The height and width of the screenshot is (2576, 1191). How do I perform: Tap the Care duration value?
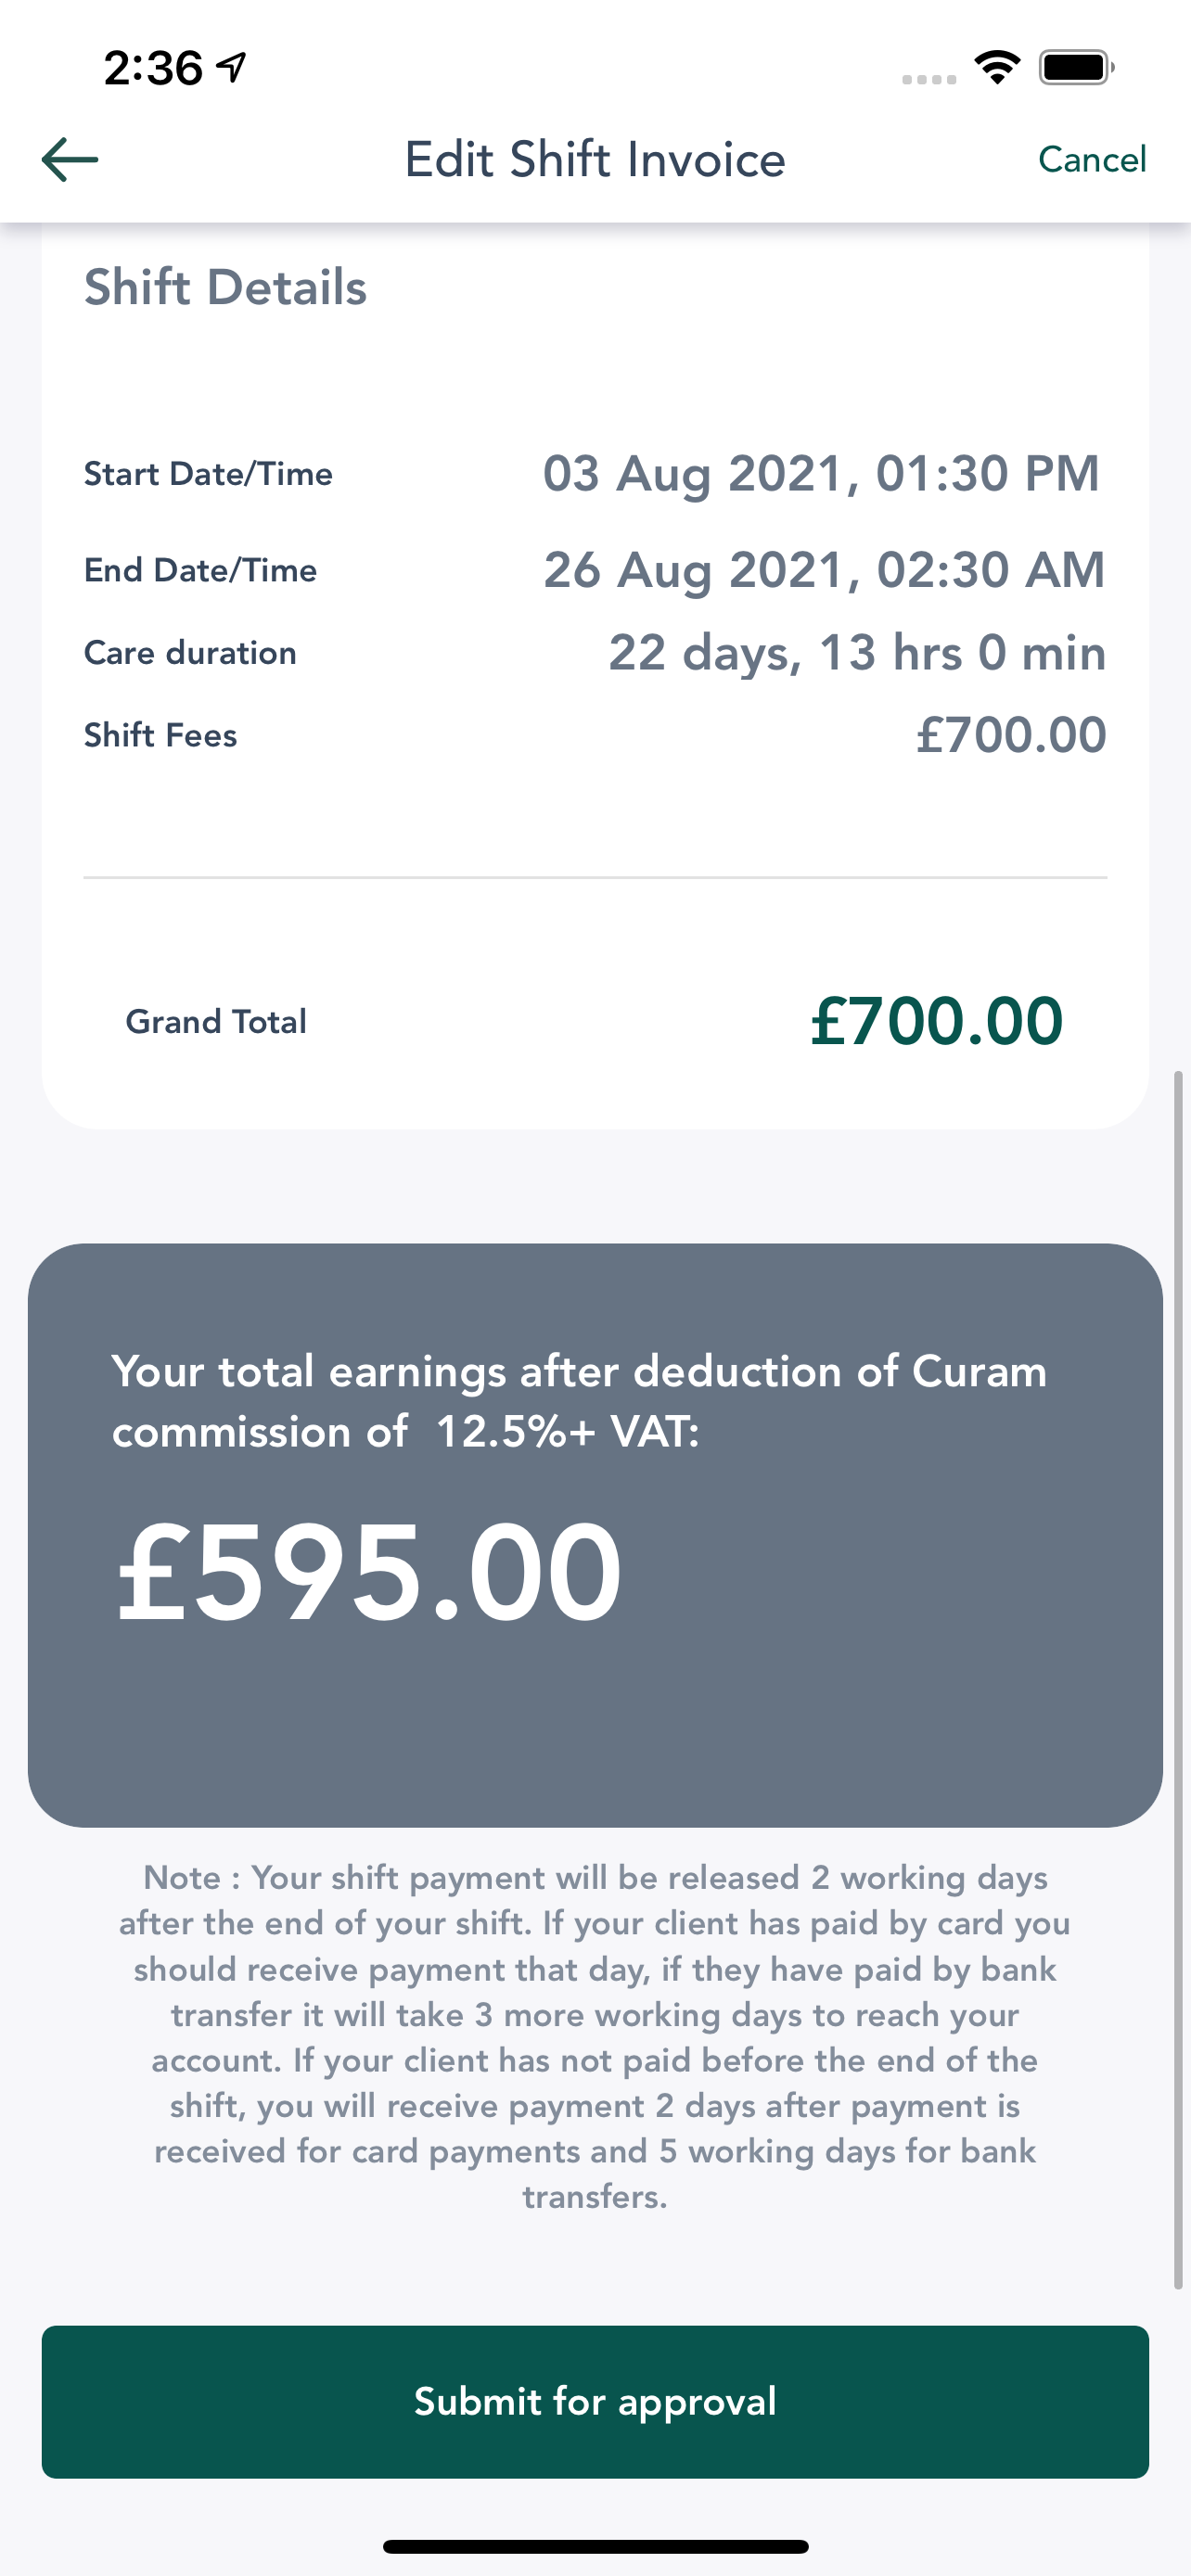pos(857,653)
